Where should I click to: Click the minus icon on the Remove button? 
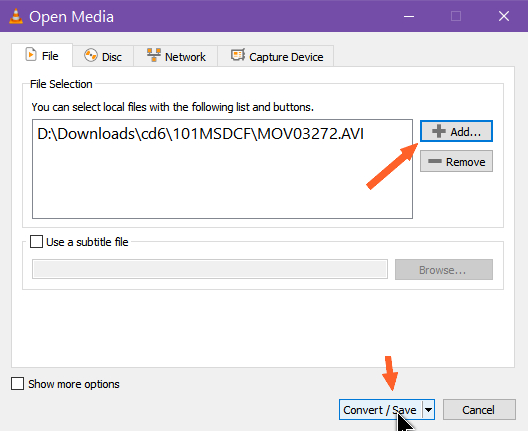click(x=435, y=161)
